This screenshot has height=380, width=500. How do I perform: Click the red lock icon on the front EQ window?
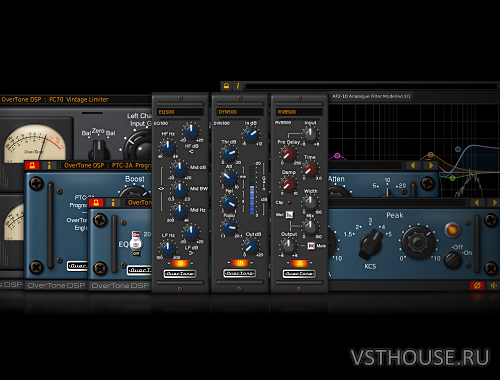(x=96, y=203)
